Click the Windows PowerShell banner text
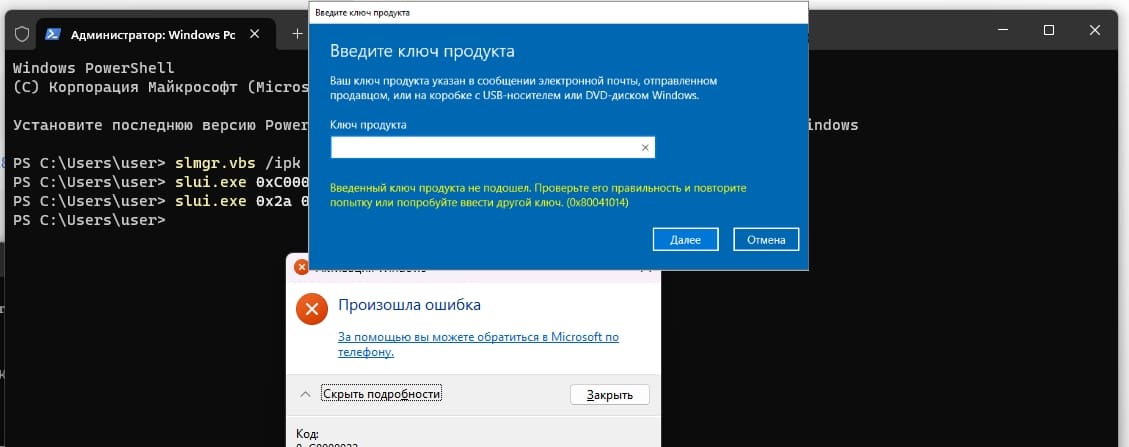Viewport: 1129px width, 447px height. click(94, 68)
